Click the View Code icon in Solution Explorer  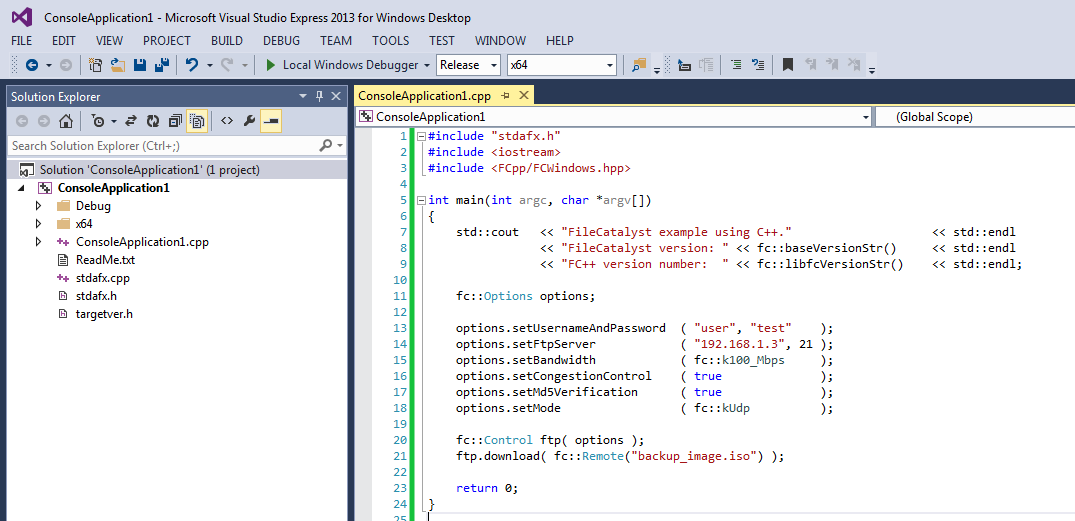click(x=227, y=121)
